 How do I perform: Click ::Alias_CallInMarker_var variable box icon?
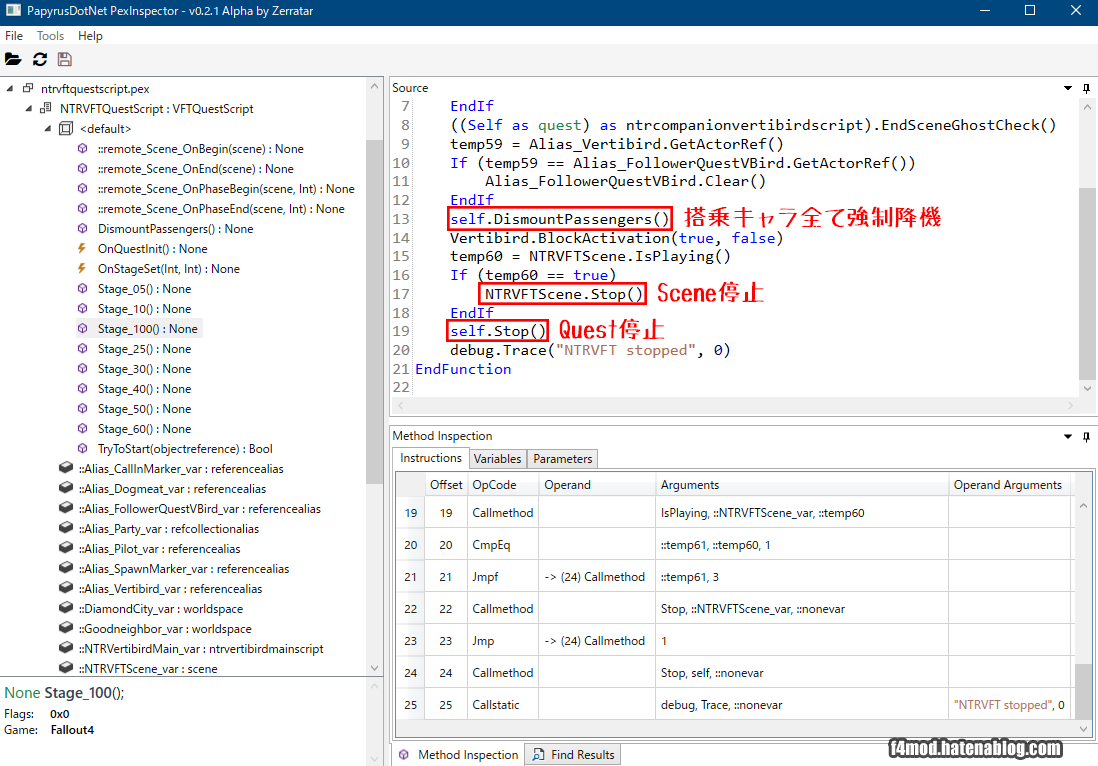pos(66,468)
